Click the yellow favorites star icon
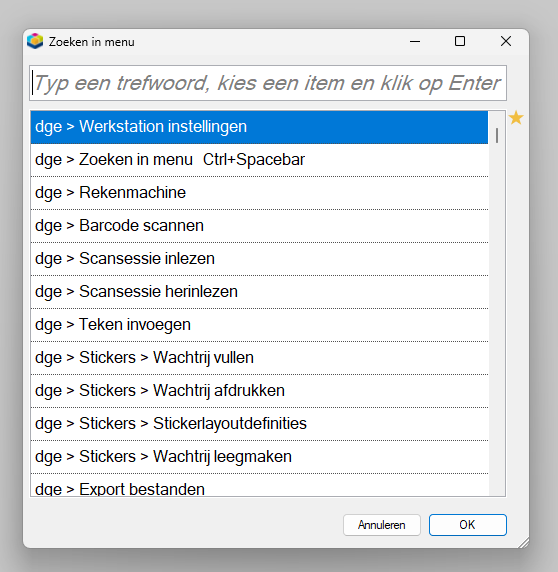Screen dimensions: 558x572 516,118
